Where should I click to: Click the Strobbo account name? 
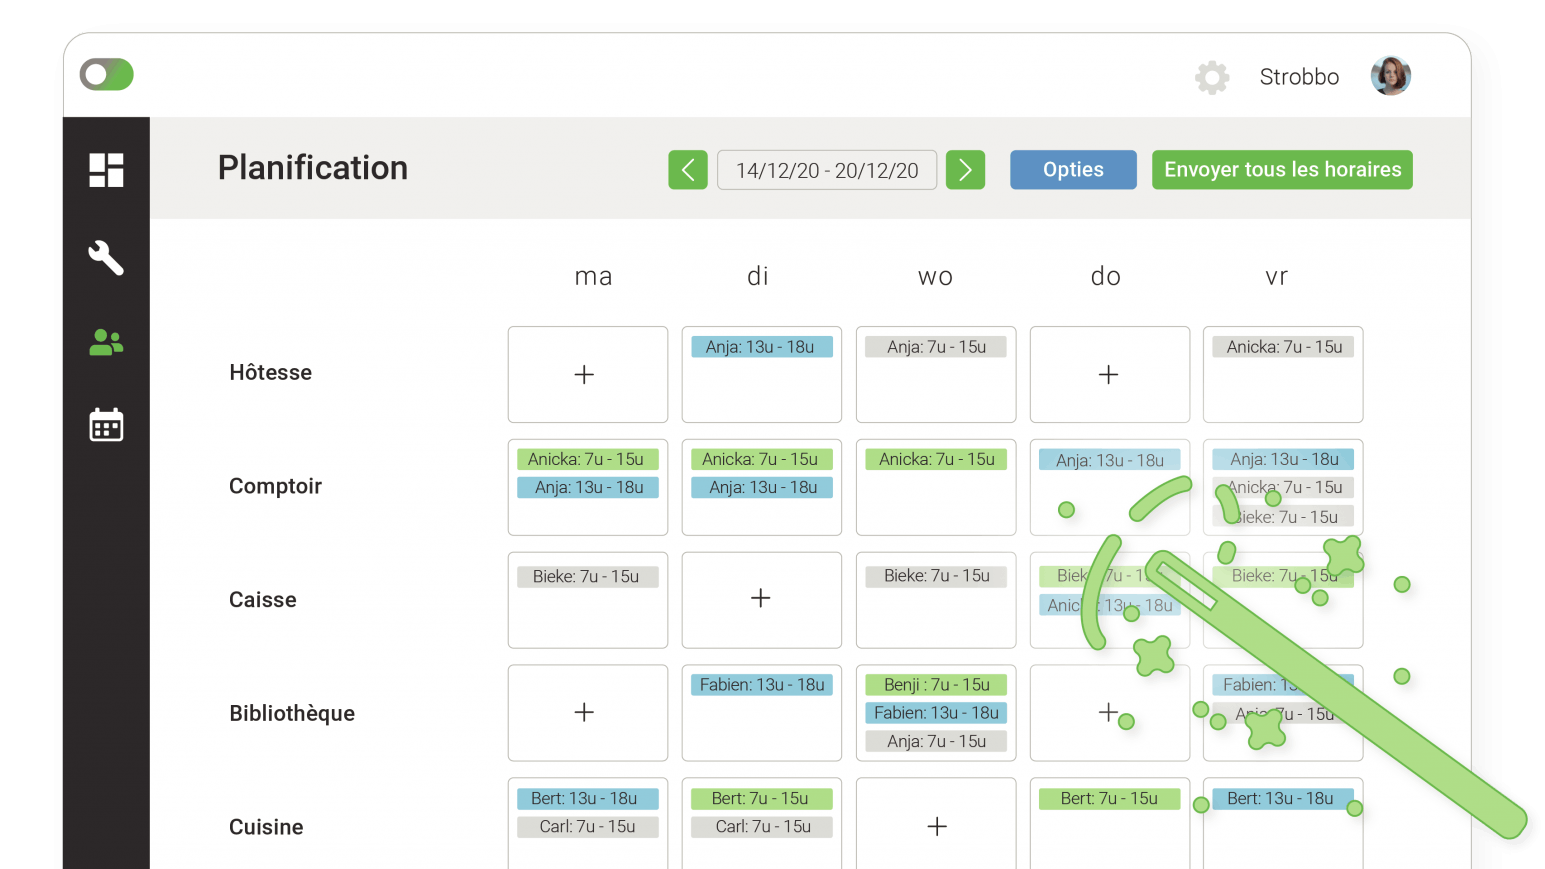(1299, 77)
